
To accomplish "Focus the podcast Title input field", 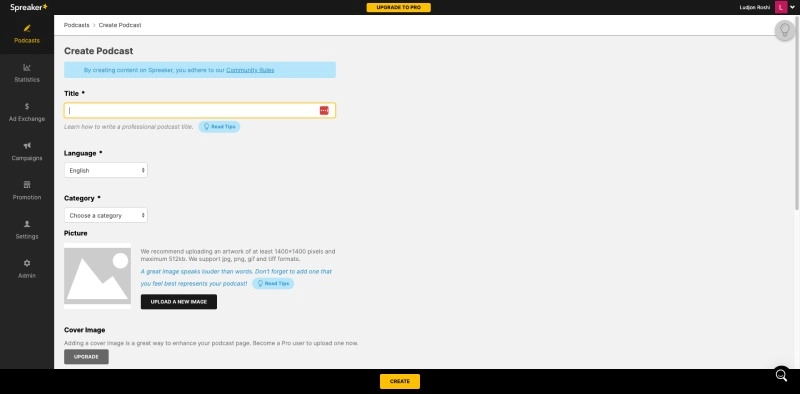I will [199, 111].
